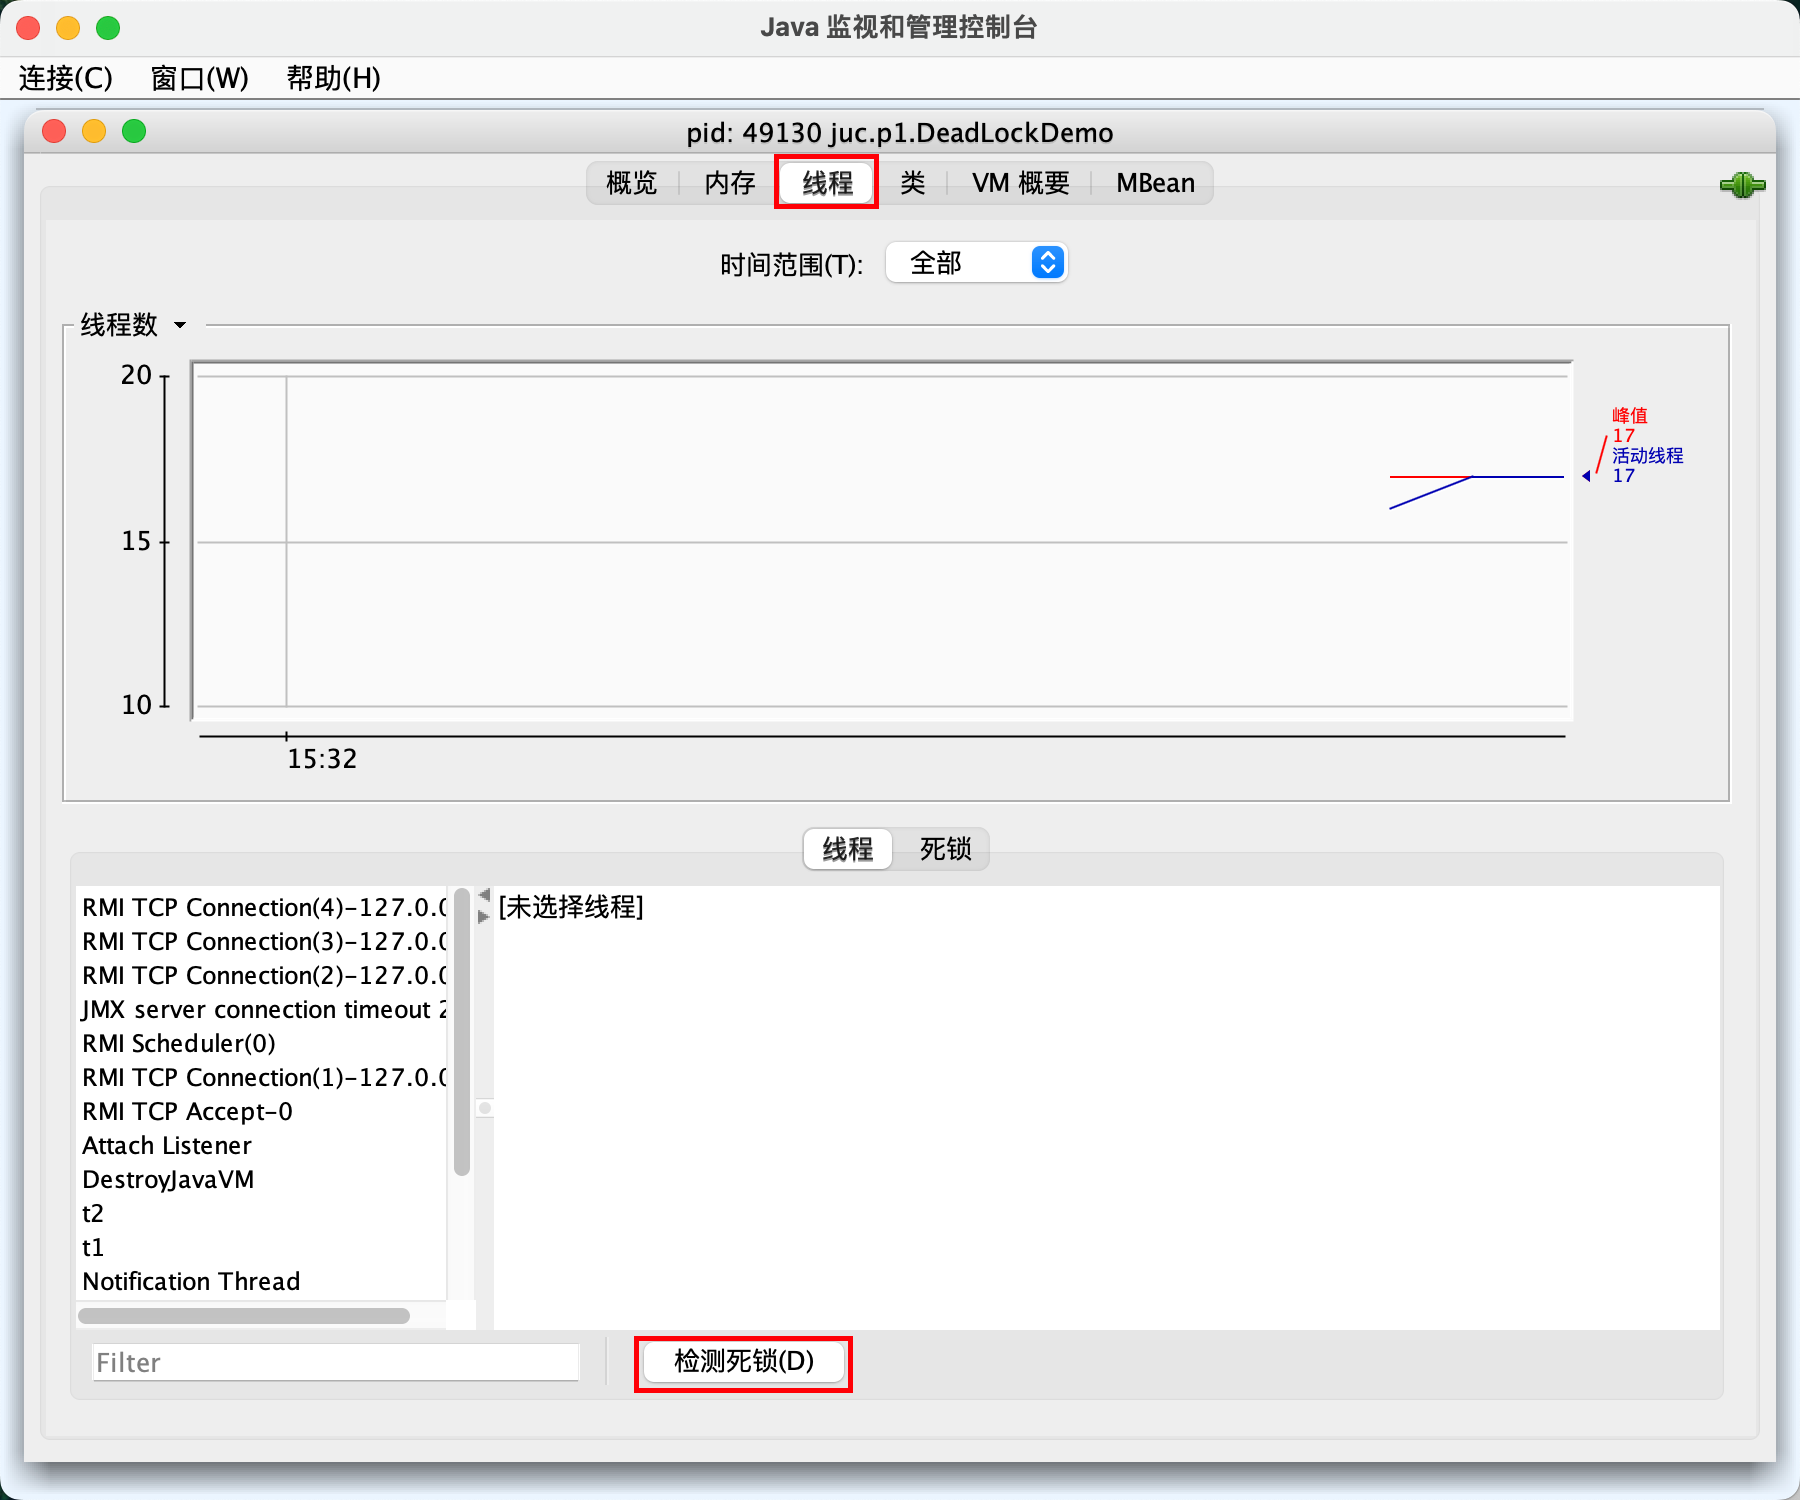Image resolution: width=1800 pixels, height=1500 pixels.
Task: Focus the Filter input field
Action: pos(336,1362)
